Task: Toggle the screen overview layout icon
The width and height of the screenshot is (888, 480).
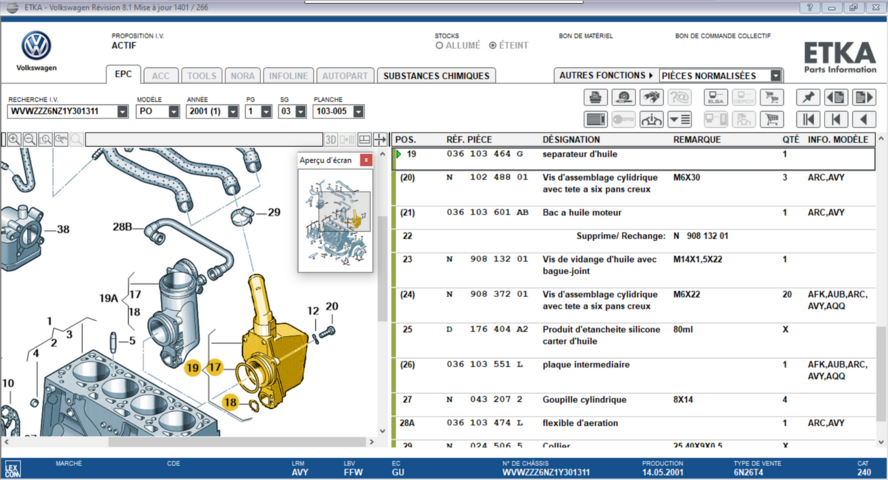Action: point(365,139)
